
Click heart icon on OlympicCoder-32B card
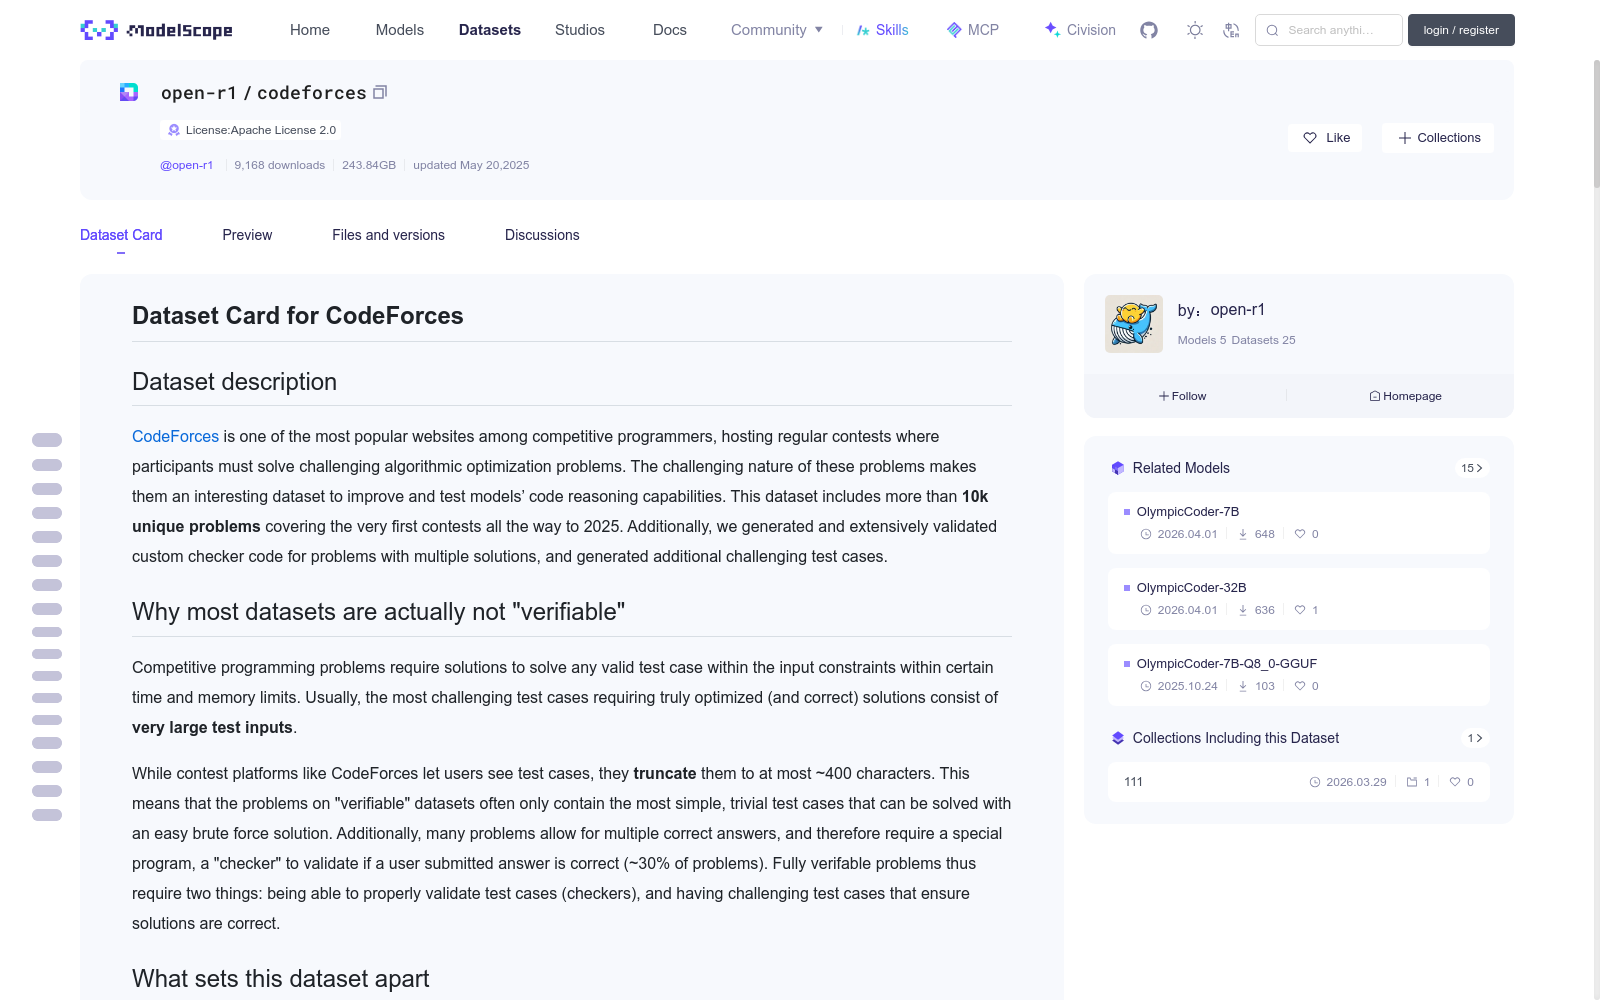click(1300, 610)
